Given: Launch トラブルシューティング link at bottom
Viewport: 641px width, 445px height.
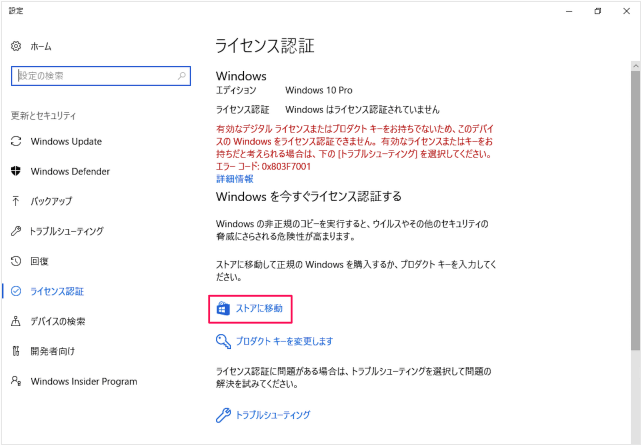Looking at the screenshot, I should point(273,414).
